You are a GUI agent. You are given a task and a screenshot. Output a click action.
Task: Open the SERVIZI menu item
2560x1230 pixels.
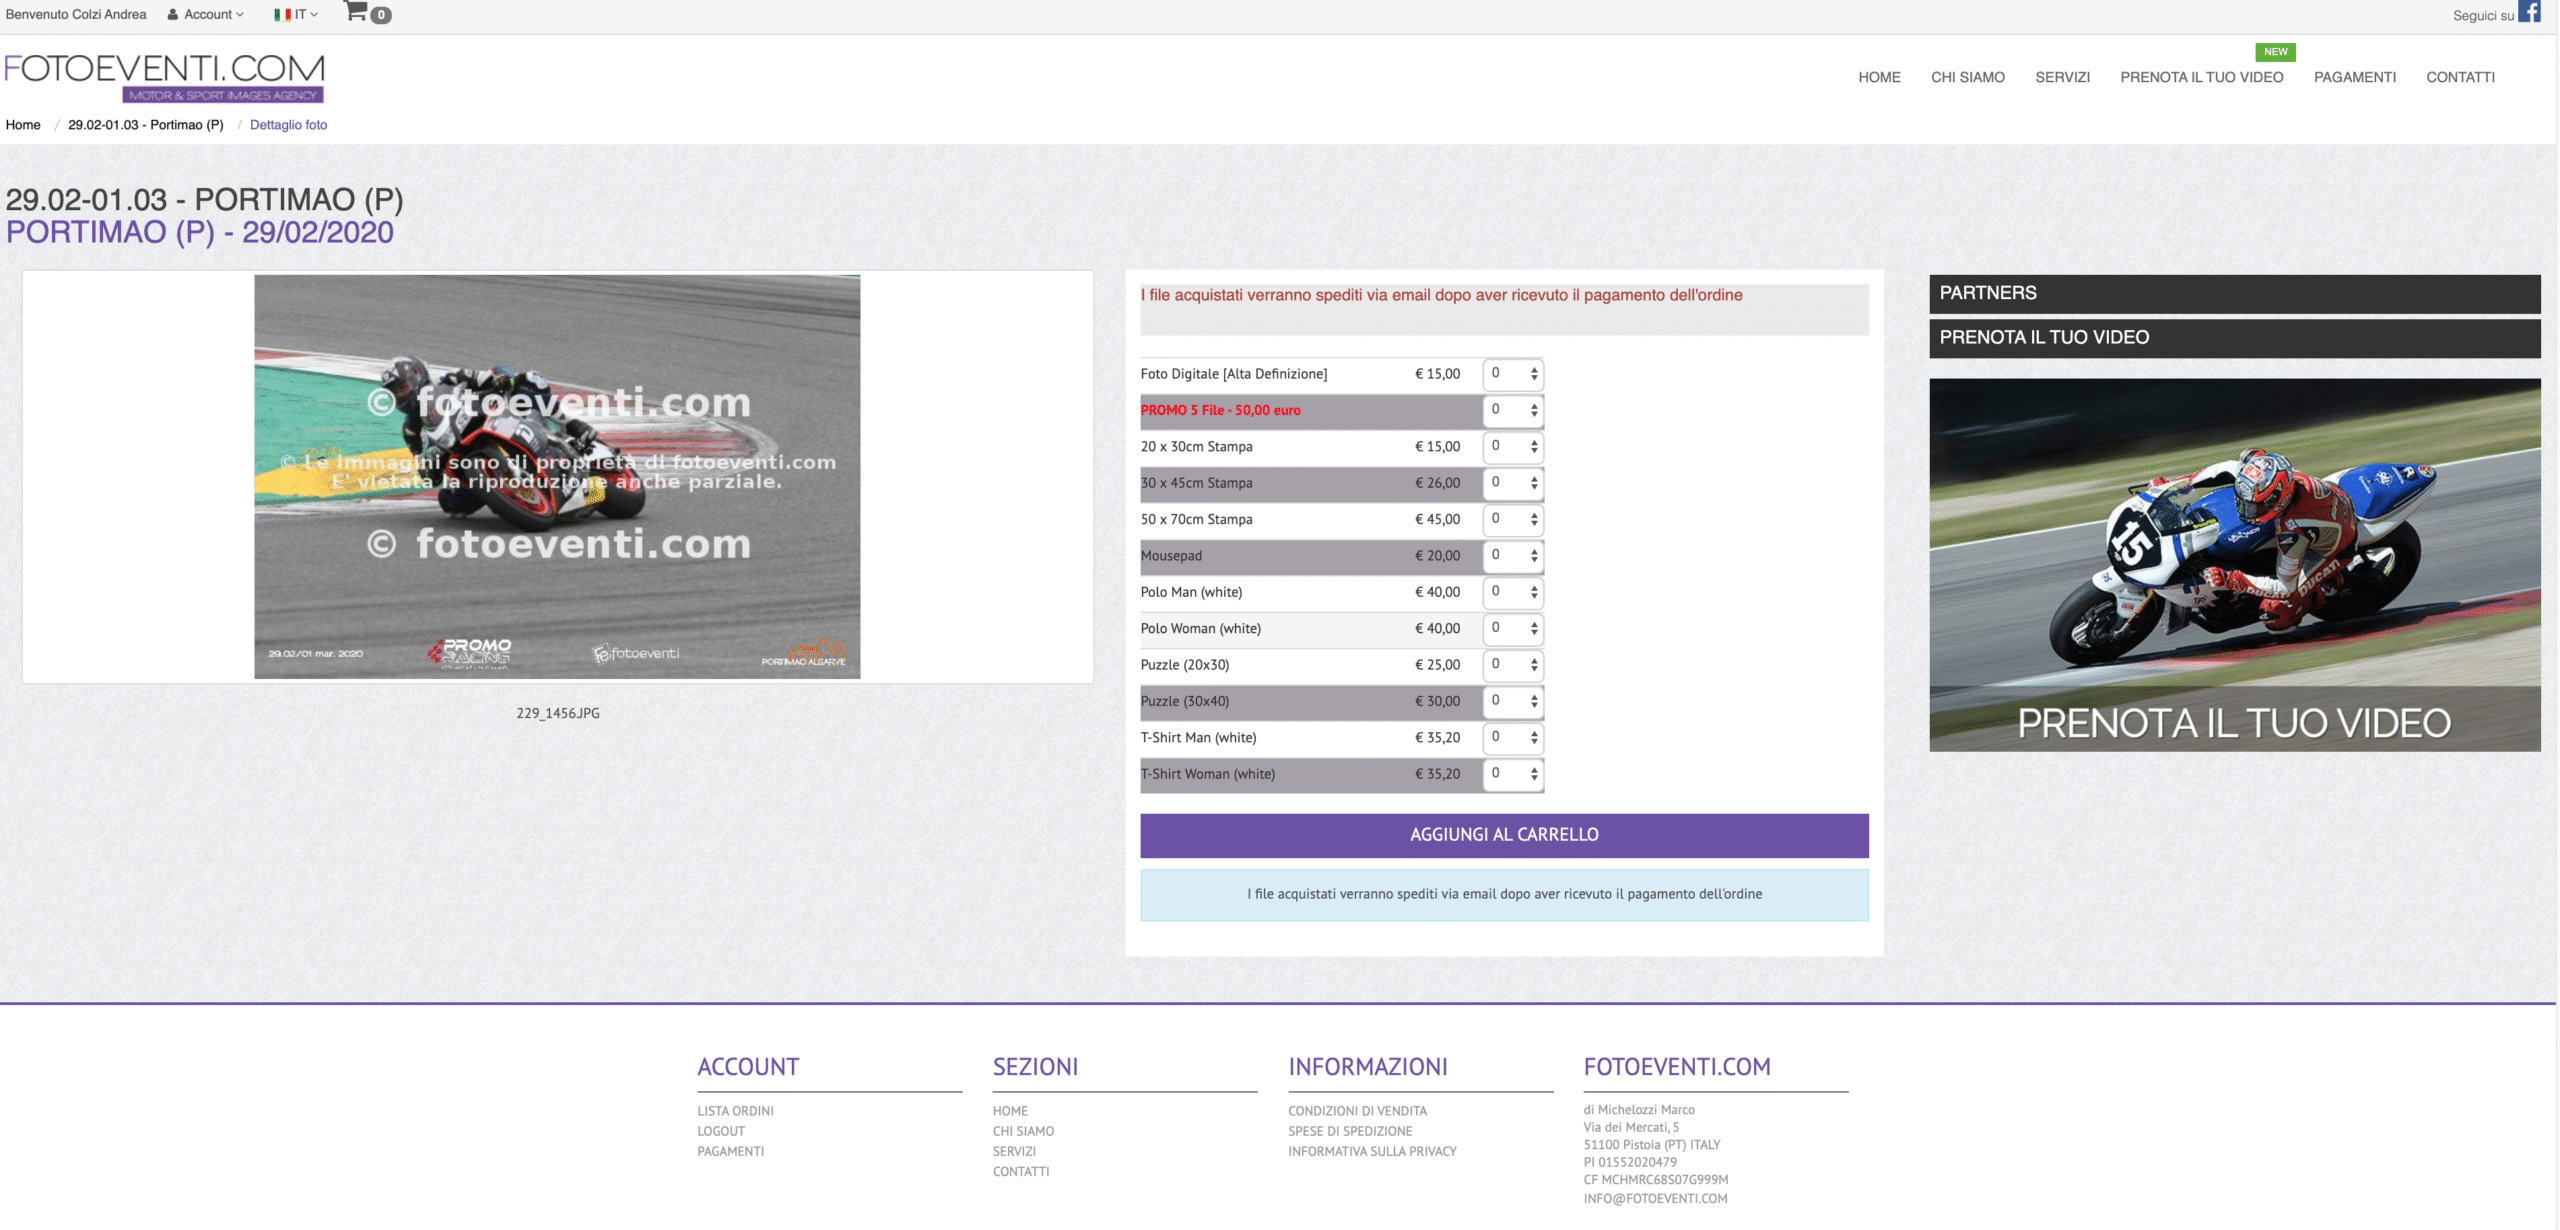[2062, 77]
